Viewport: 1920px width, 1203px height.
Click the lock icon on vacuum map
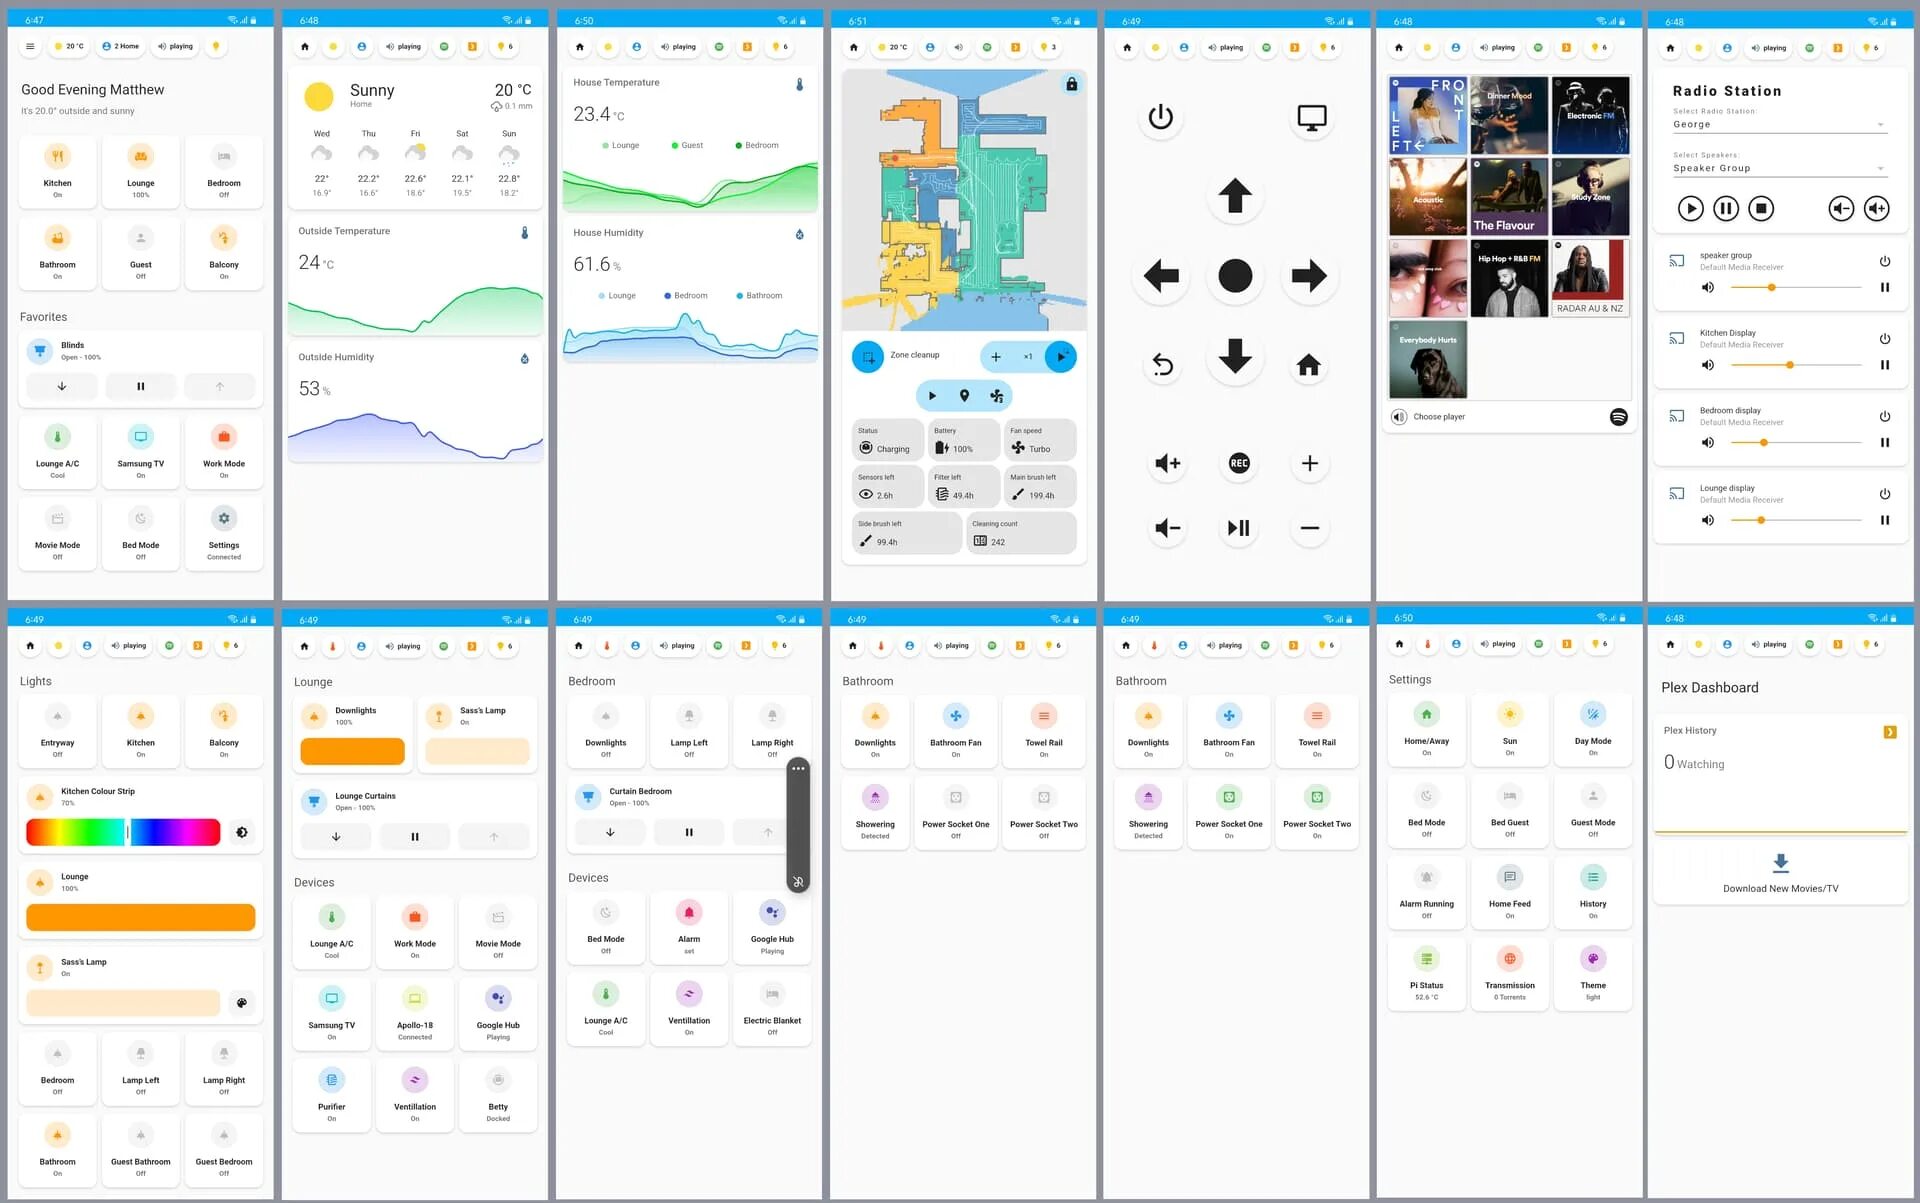click(1071, 84)
